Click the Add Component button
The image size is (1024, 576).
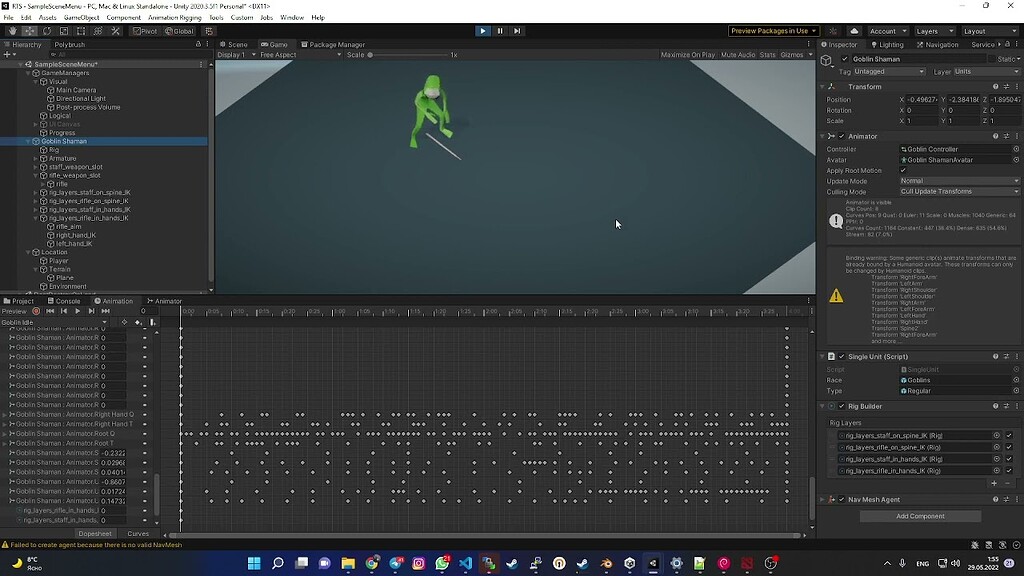[920, 516]
